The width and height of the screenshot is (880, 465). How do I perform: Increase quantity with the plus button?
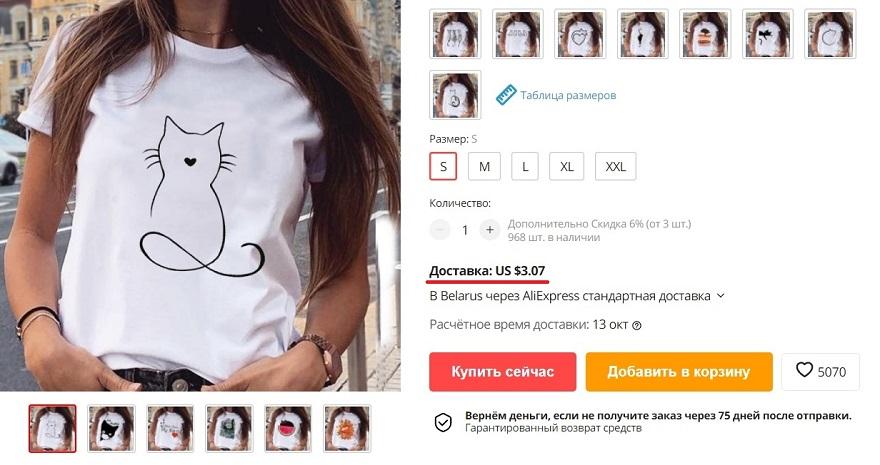click(x=489, y=230)
